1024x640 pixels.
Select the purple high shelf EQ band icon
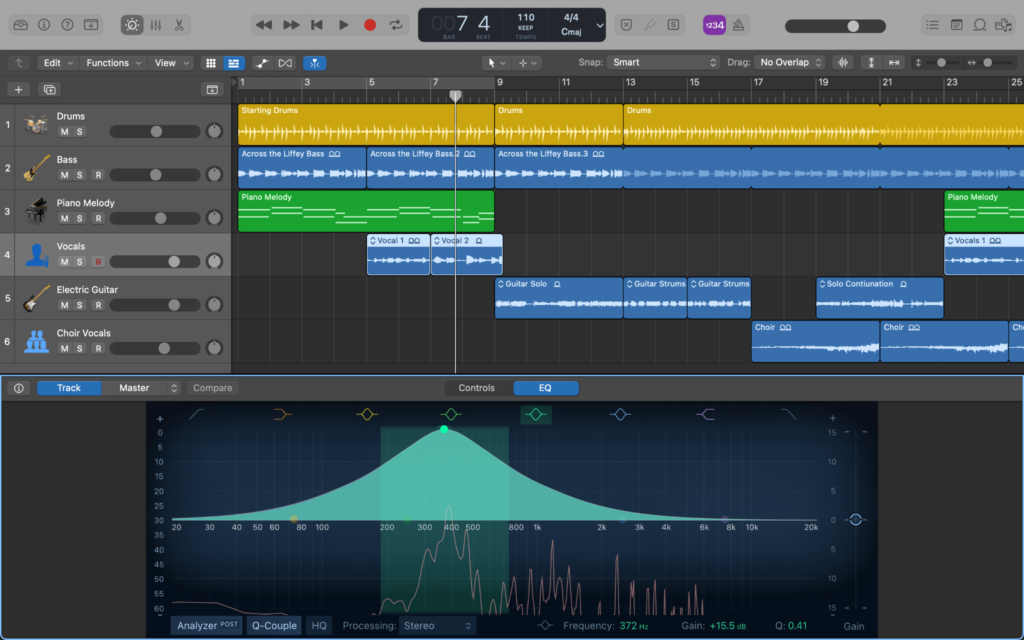point(705,414)
